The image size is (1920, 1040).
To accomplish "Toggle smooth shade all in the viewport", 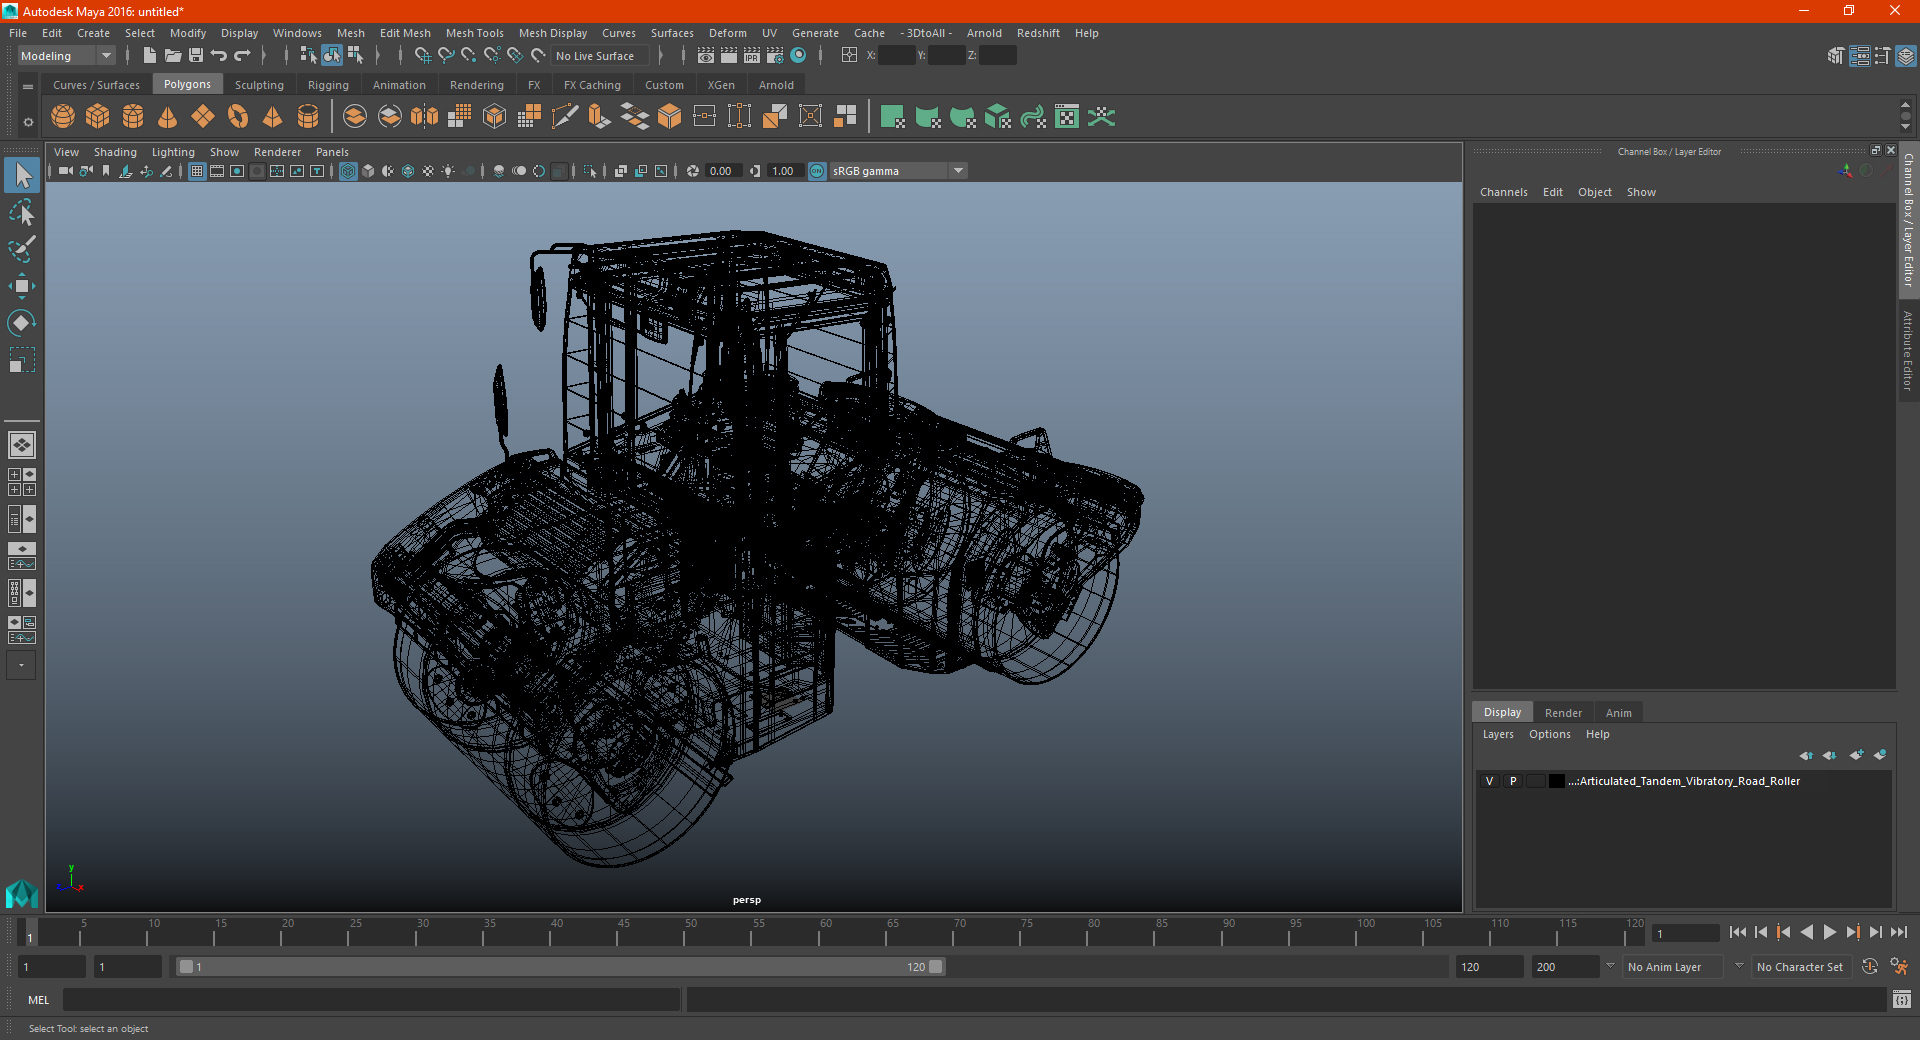I will point(368,171).
